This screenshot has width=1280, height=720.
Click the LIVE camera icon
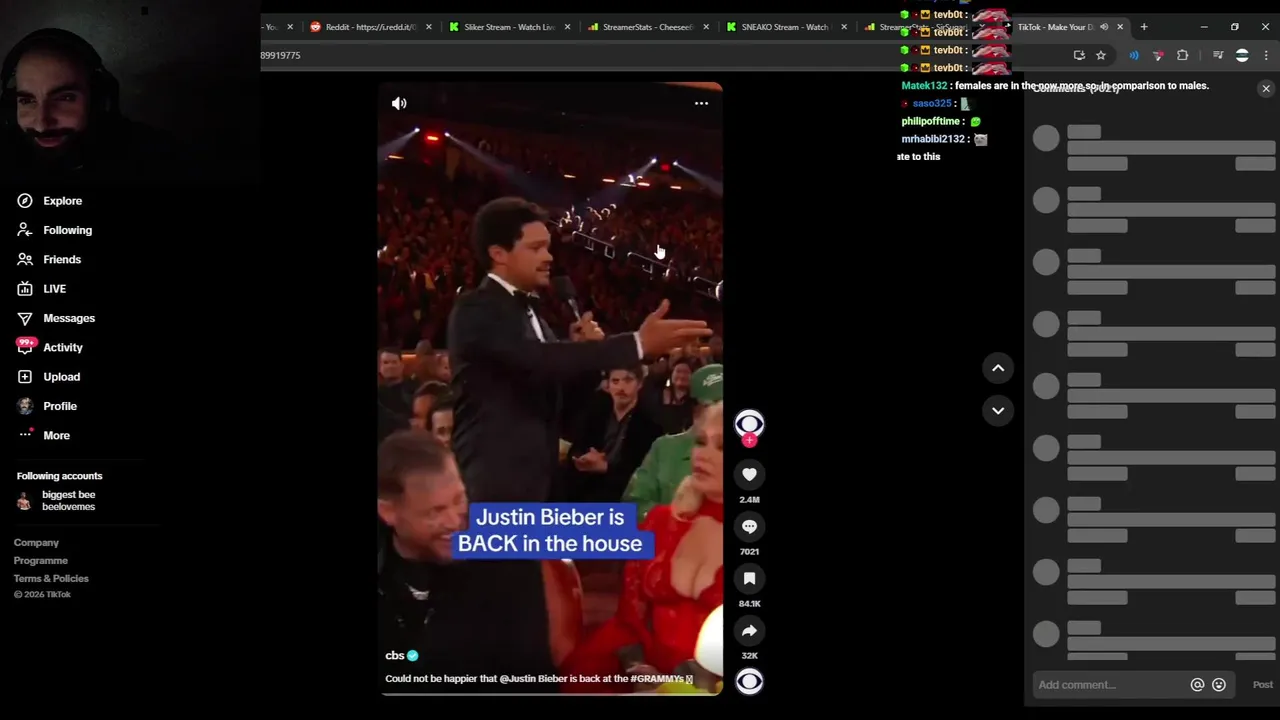pos(25,289)
